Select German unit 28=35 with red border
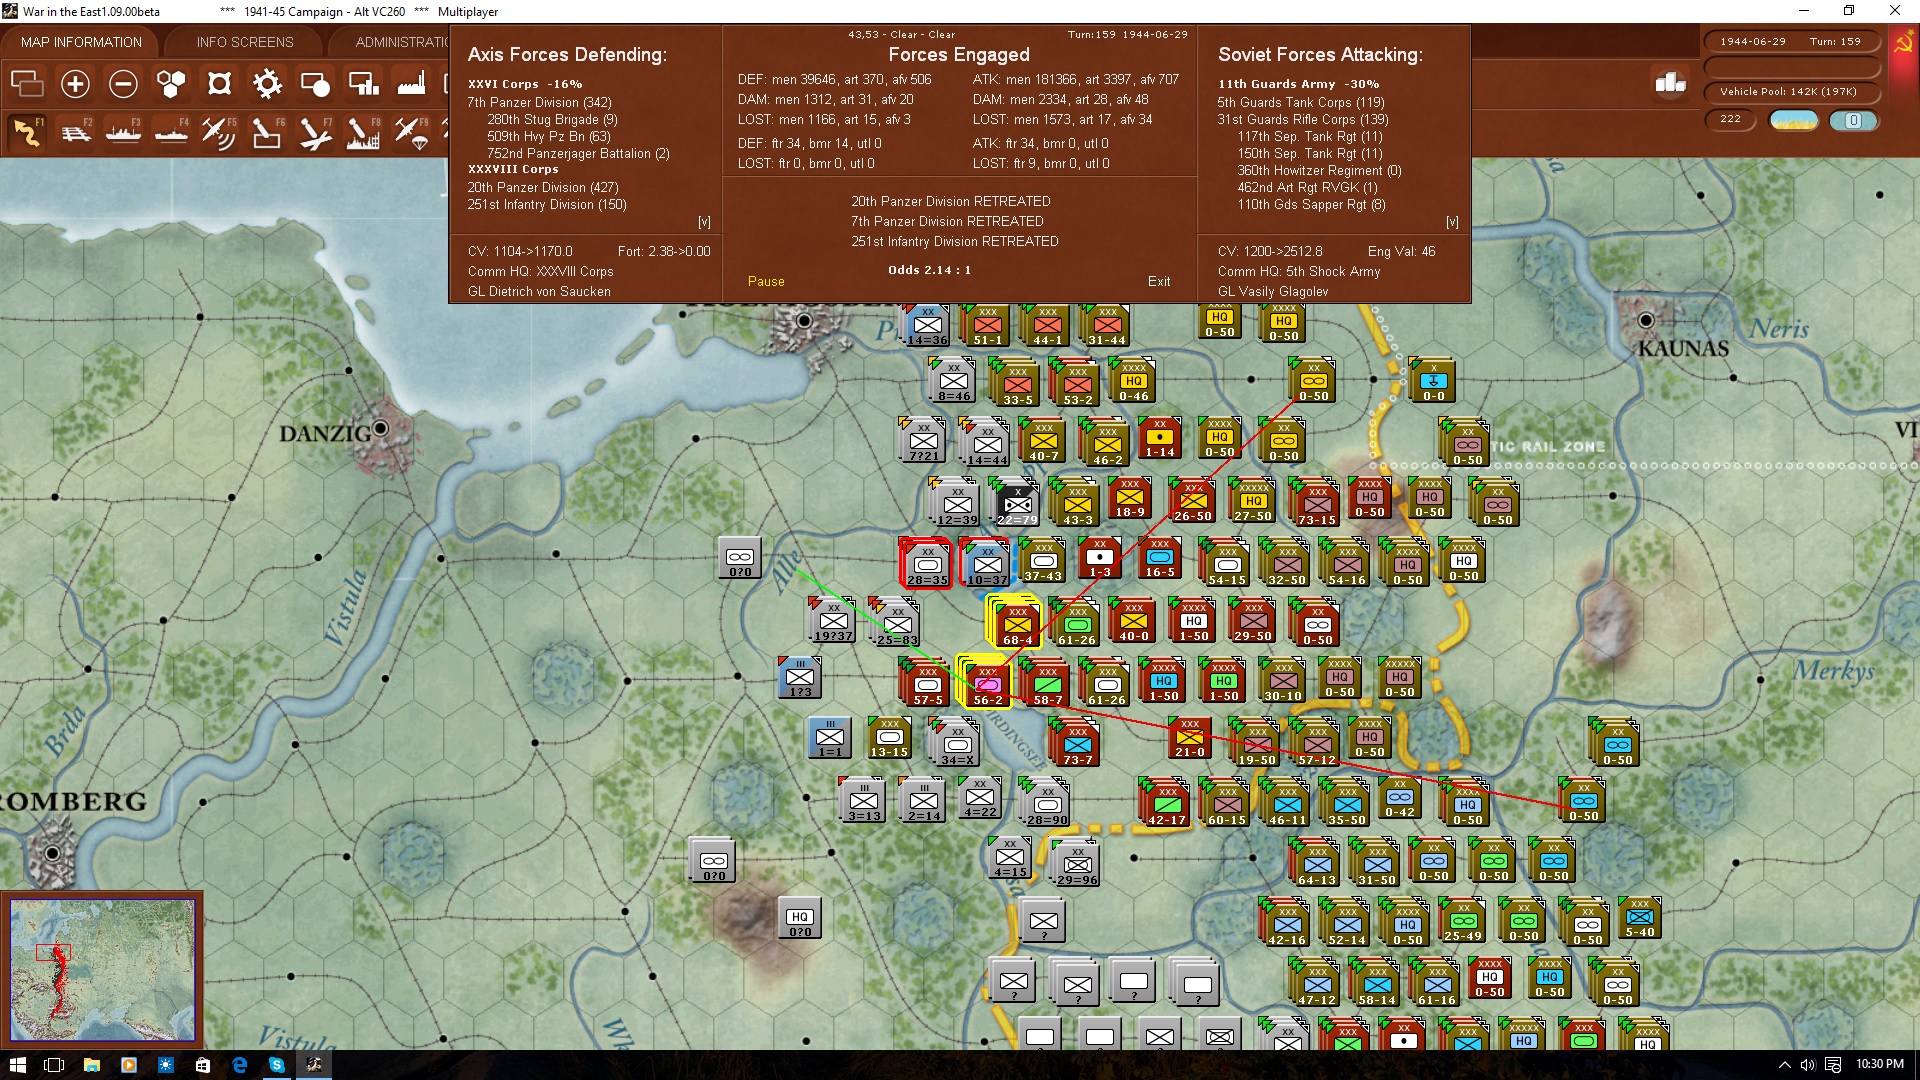The height and width of the screenshot is (1080, 1920). (x=927, y=564)
